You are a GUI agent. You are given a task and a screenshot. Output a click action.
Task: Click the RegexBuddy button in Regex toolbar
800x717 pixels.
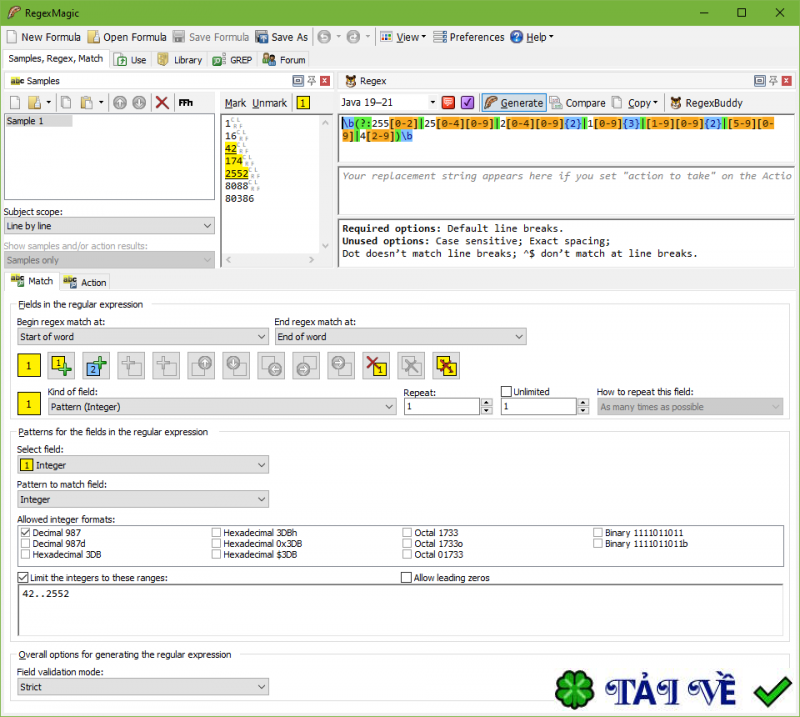706,103
